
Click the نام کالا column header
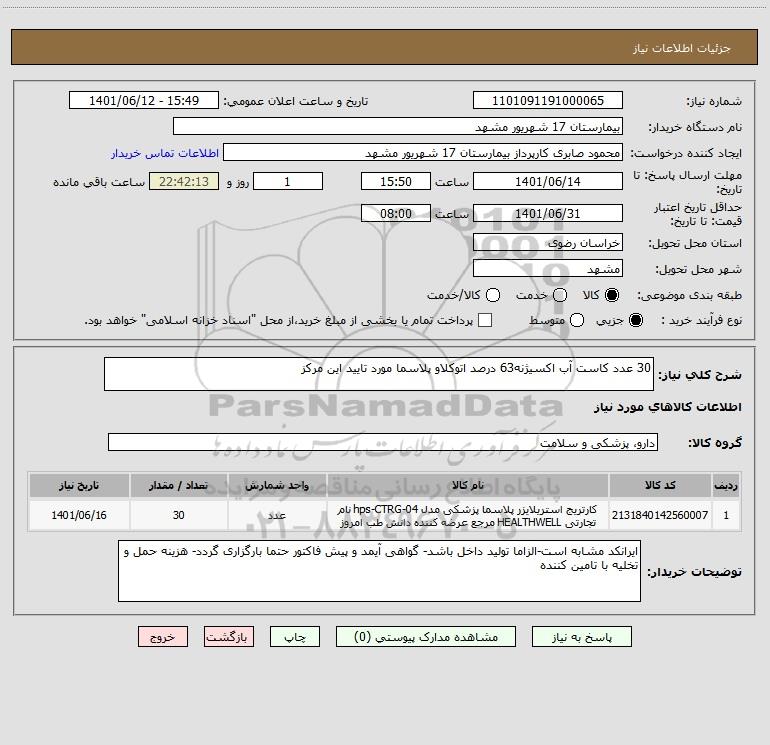[x=468, y=485]
